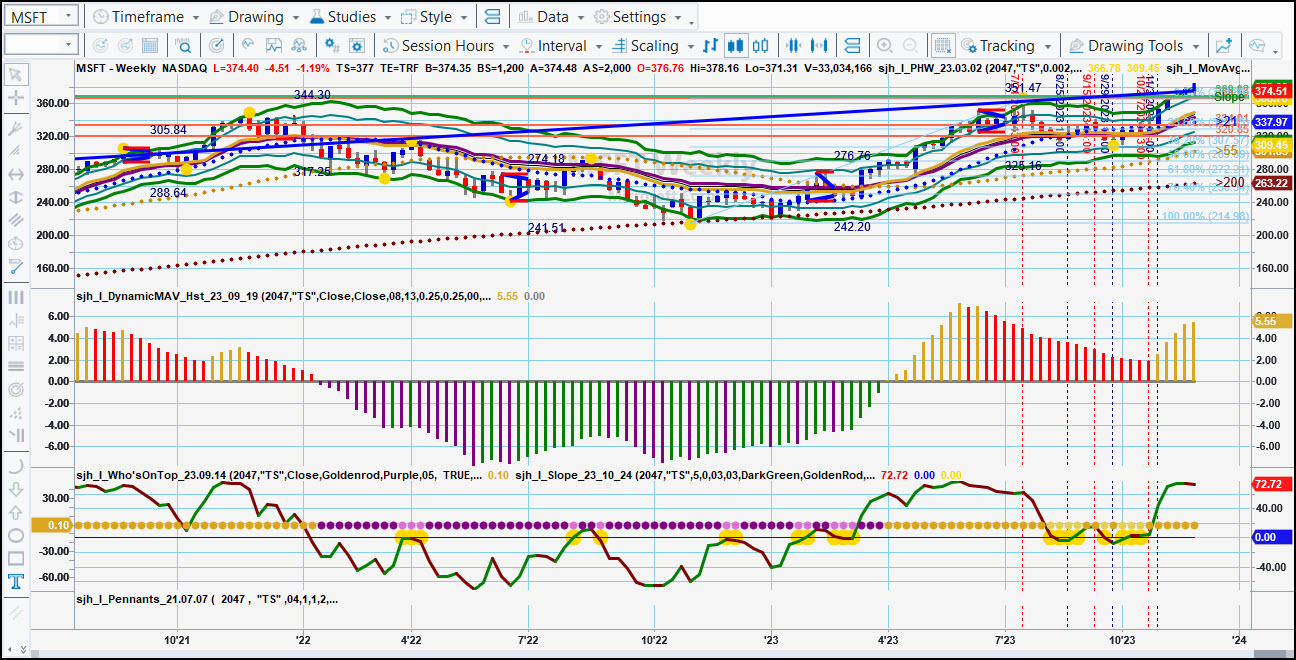Click the 241.51 low price annotation
This screenshot has width=1296, height=660.
(547, 228)
